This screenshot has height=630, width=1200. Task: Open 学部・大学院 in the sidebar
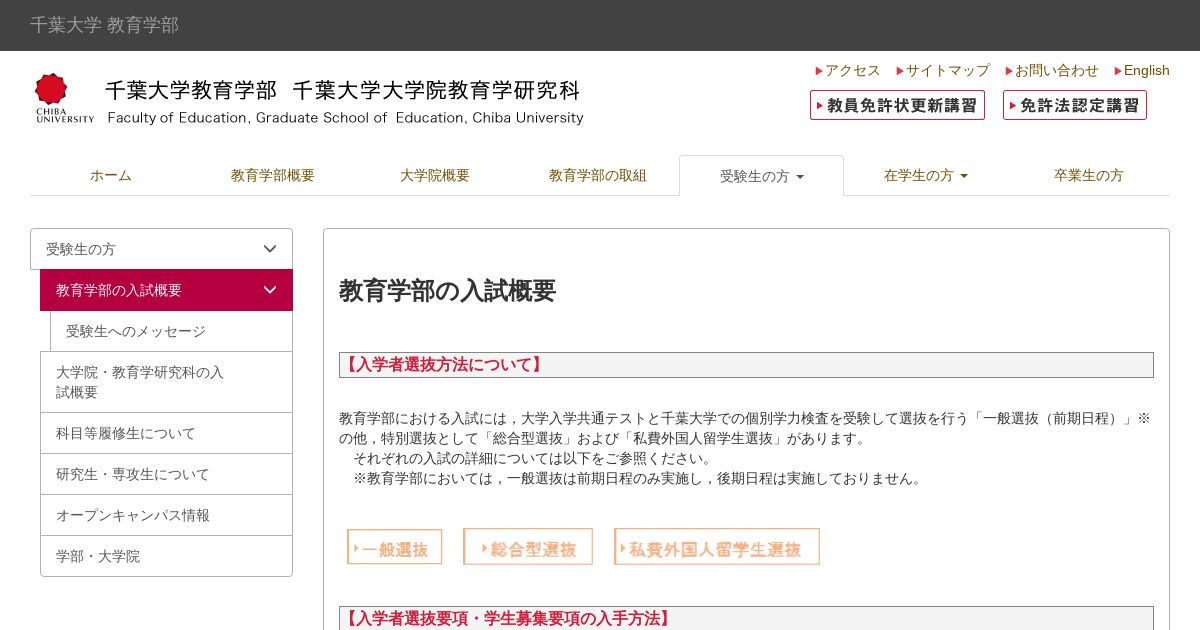click(x=166, y=556)
